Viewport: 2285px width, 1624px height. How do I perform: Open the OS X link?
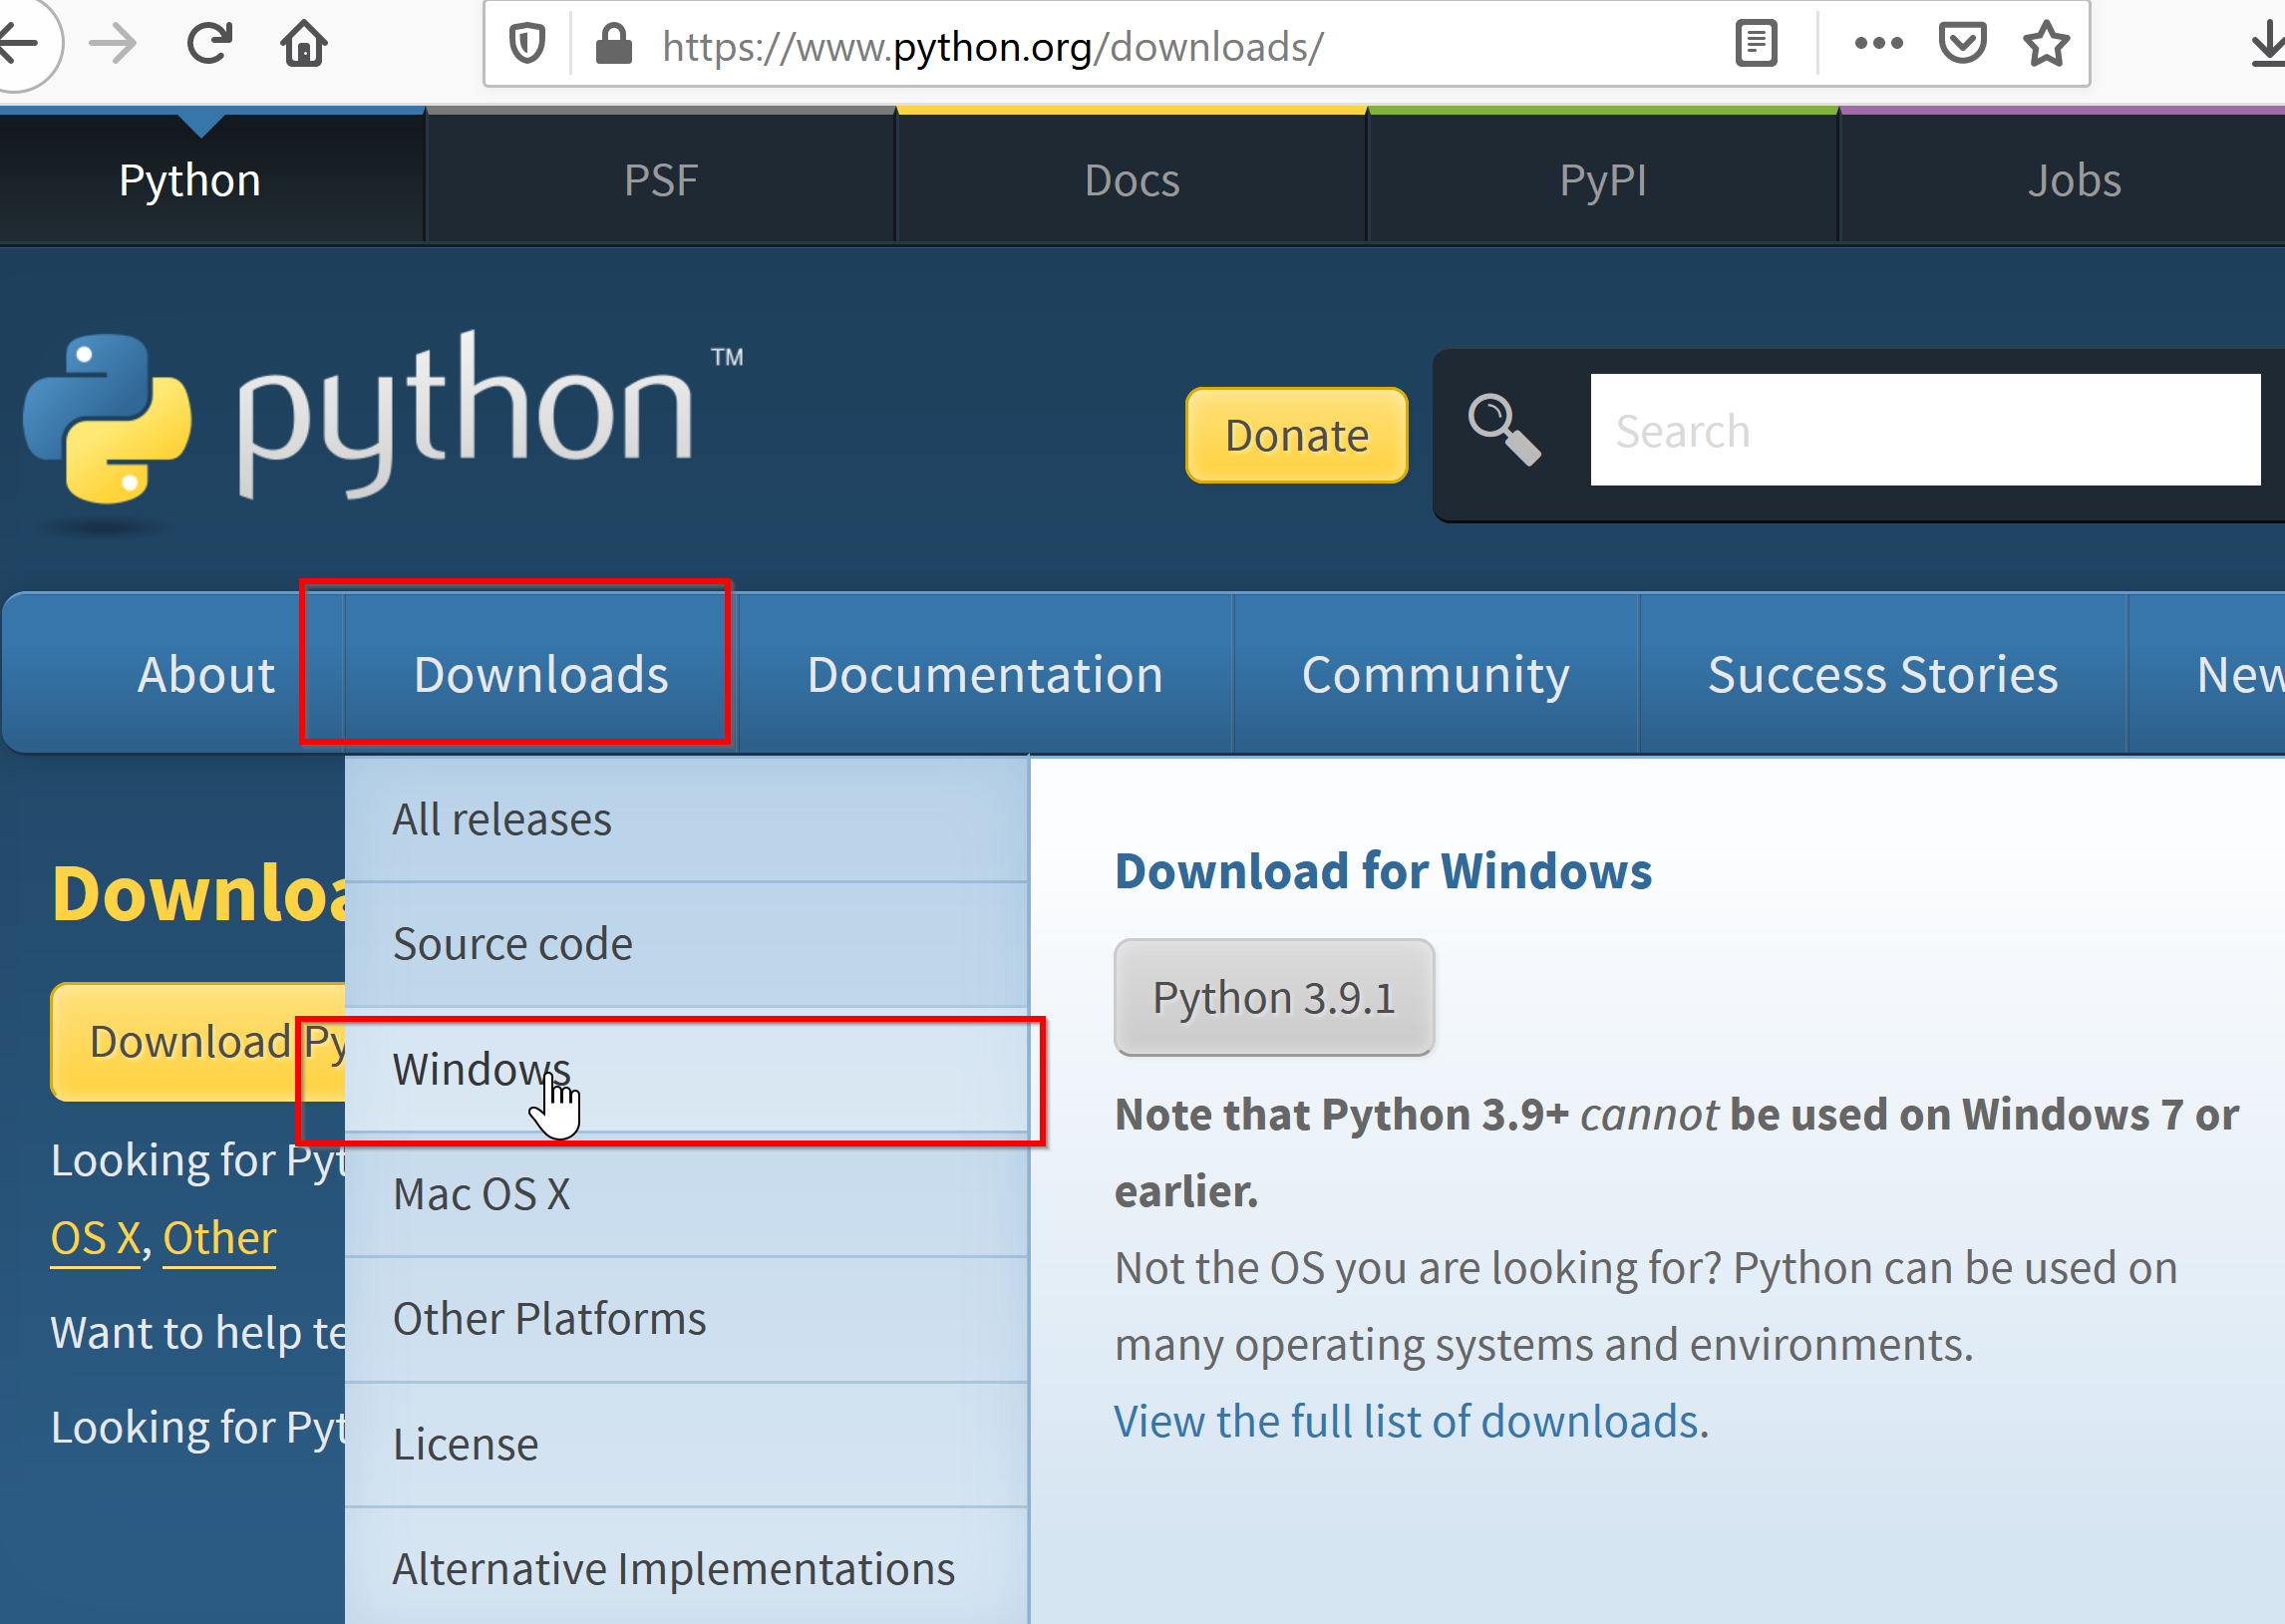click(96, 1239)
